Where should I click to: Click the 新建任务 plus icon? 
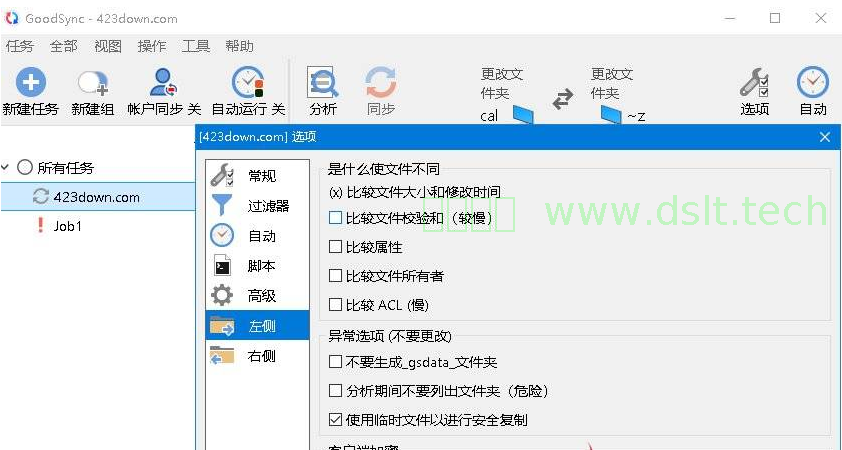31,82
